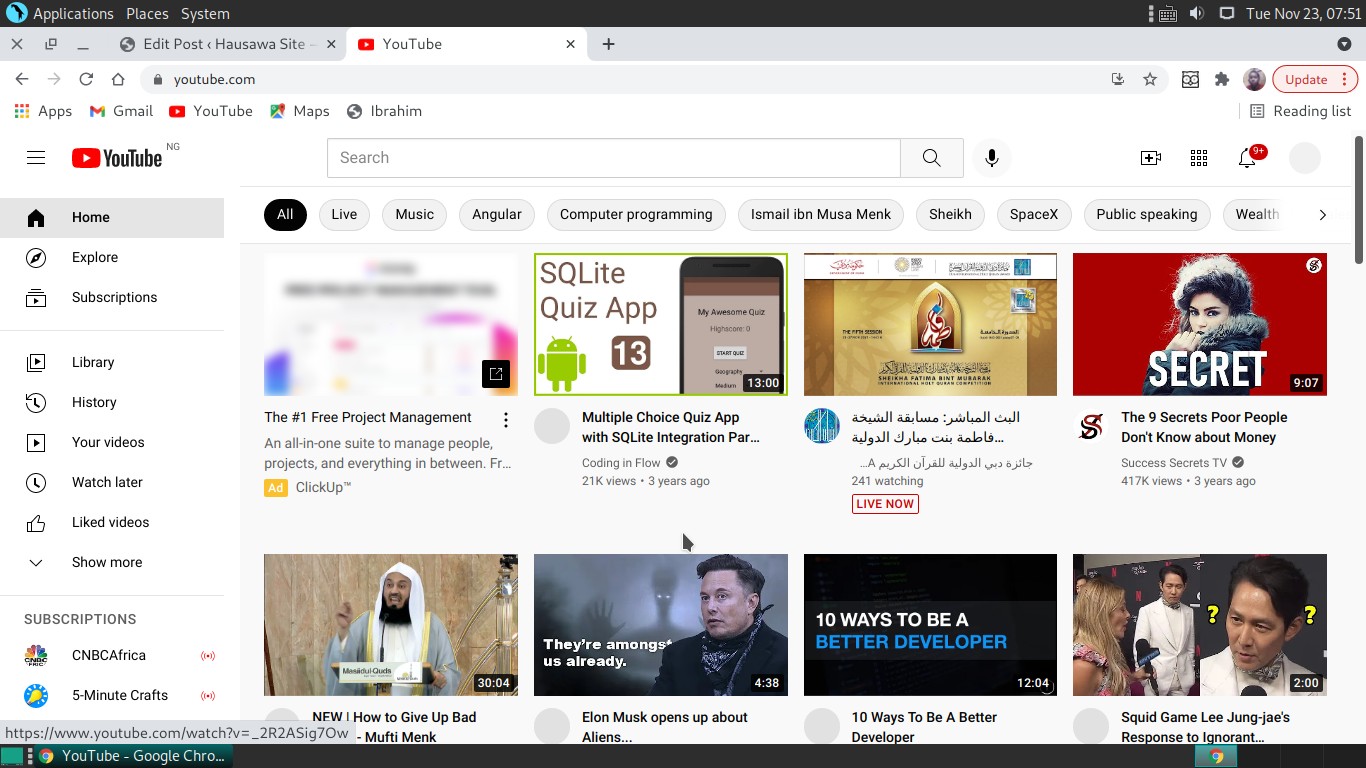
Task: Open Your videos in sidebar
Action: click(112, 442)
